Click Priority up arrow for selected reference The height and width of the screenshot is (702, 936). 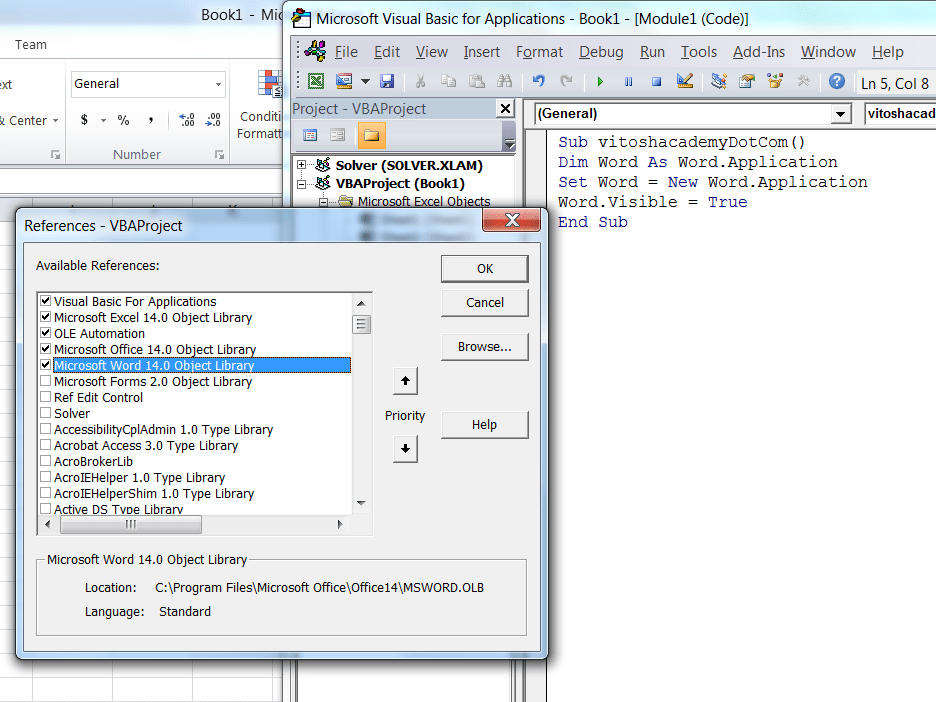click(405, 381)
